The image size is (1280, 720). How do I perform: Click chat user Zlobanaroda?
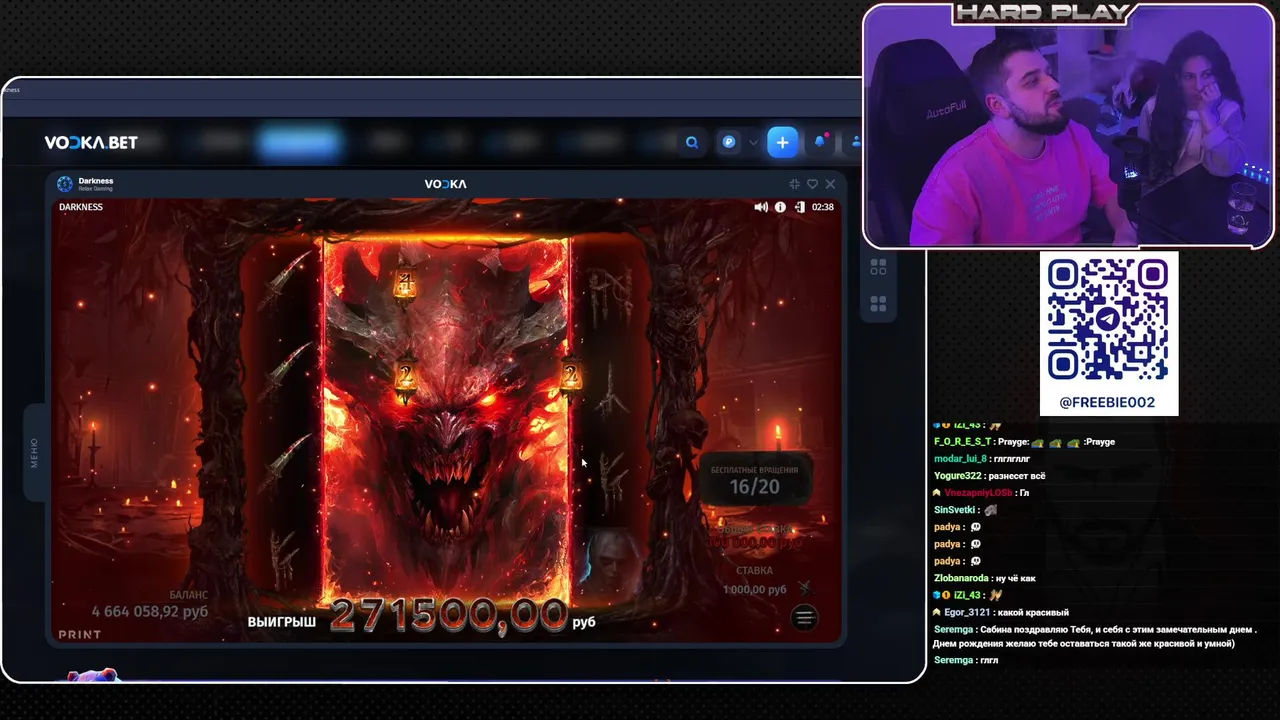coord(962,578)
